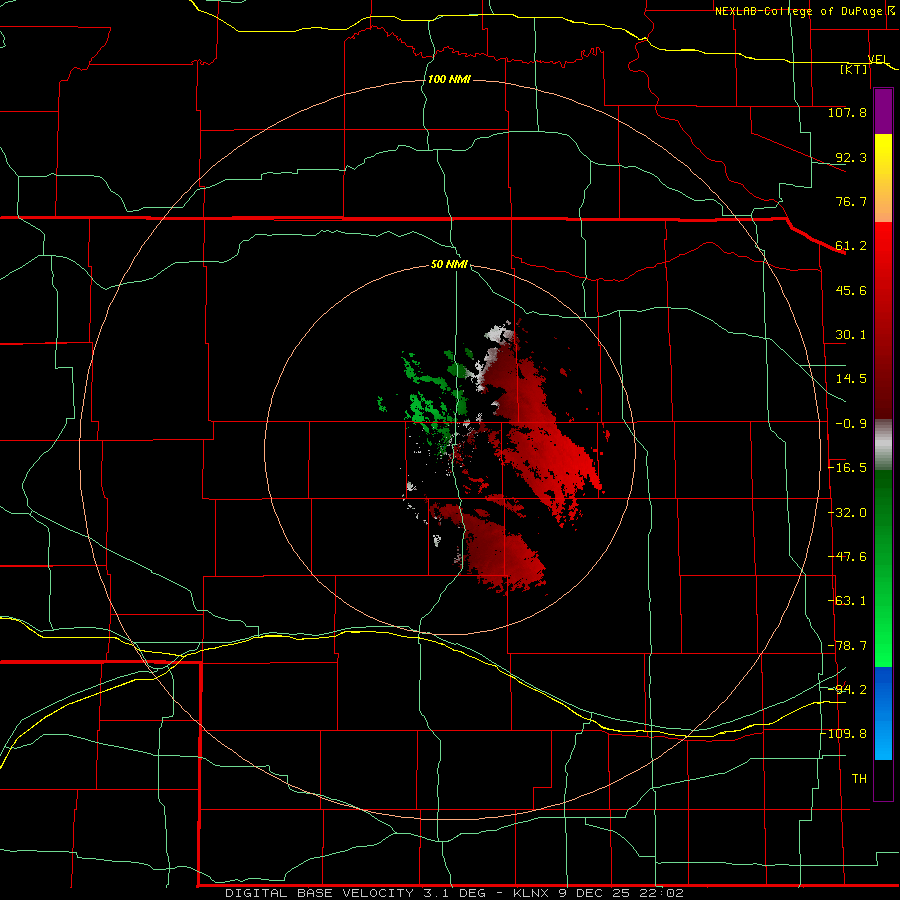Click the -32.0 velocity scale value

click(847, 513)
